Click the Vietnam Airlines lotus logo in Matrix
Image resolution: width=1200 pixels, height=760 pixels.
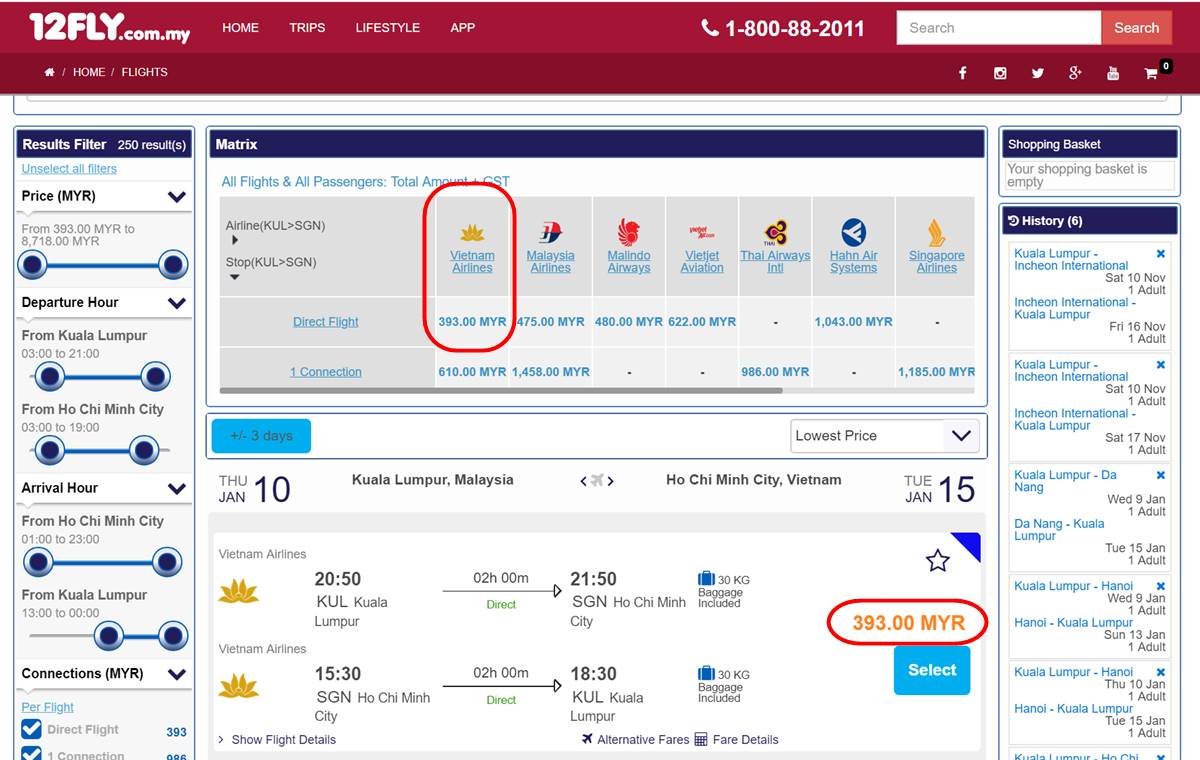(472, 233)
